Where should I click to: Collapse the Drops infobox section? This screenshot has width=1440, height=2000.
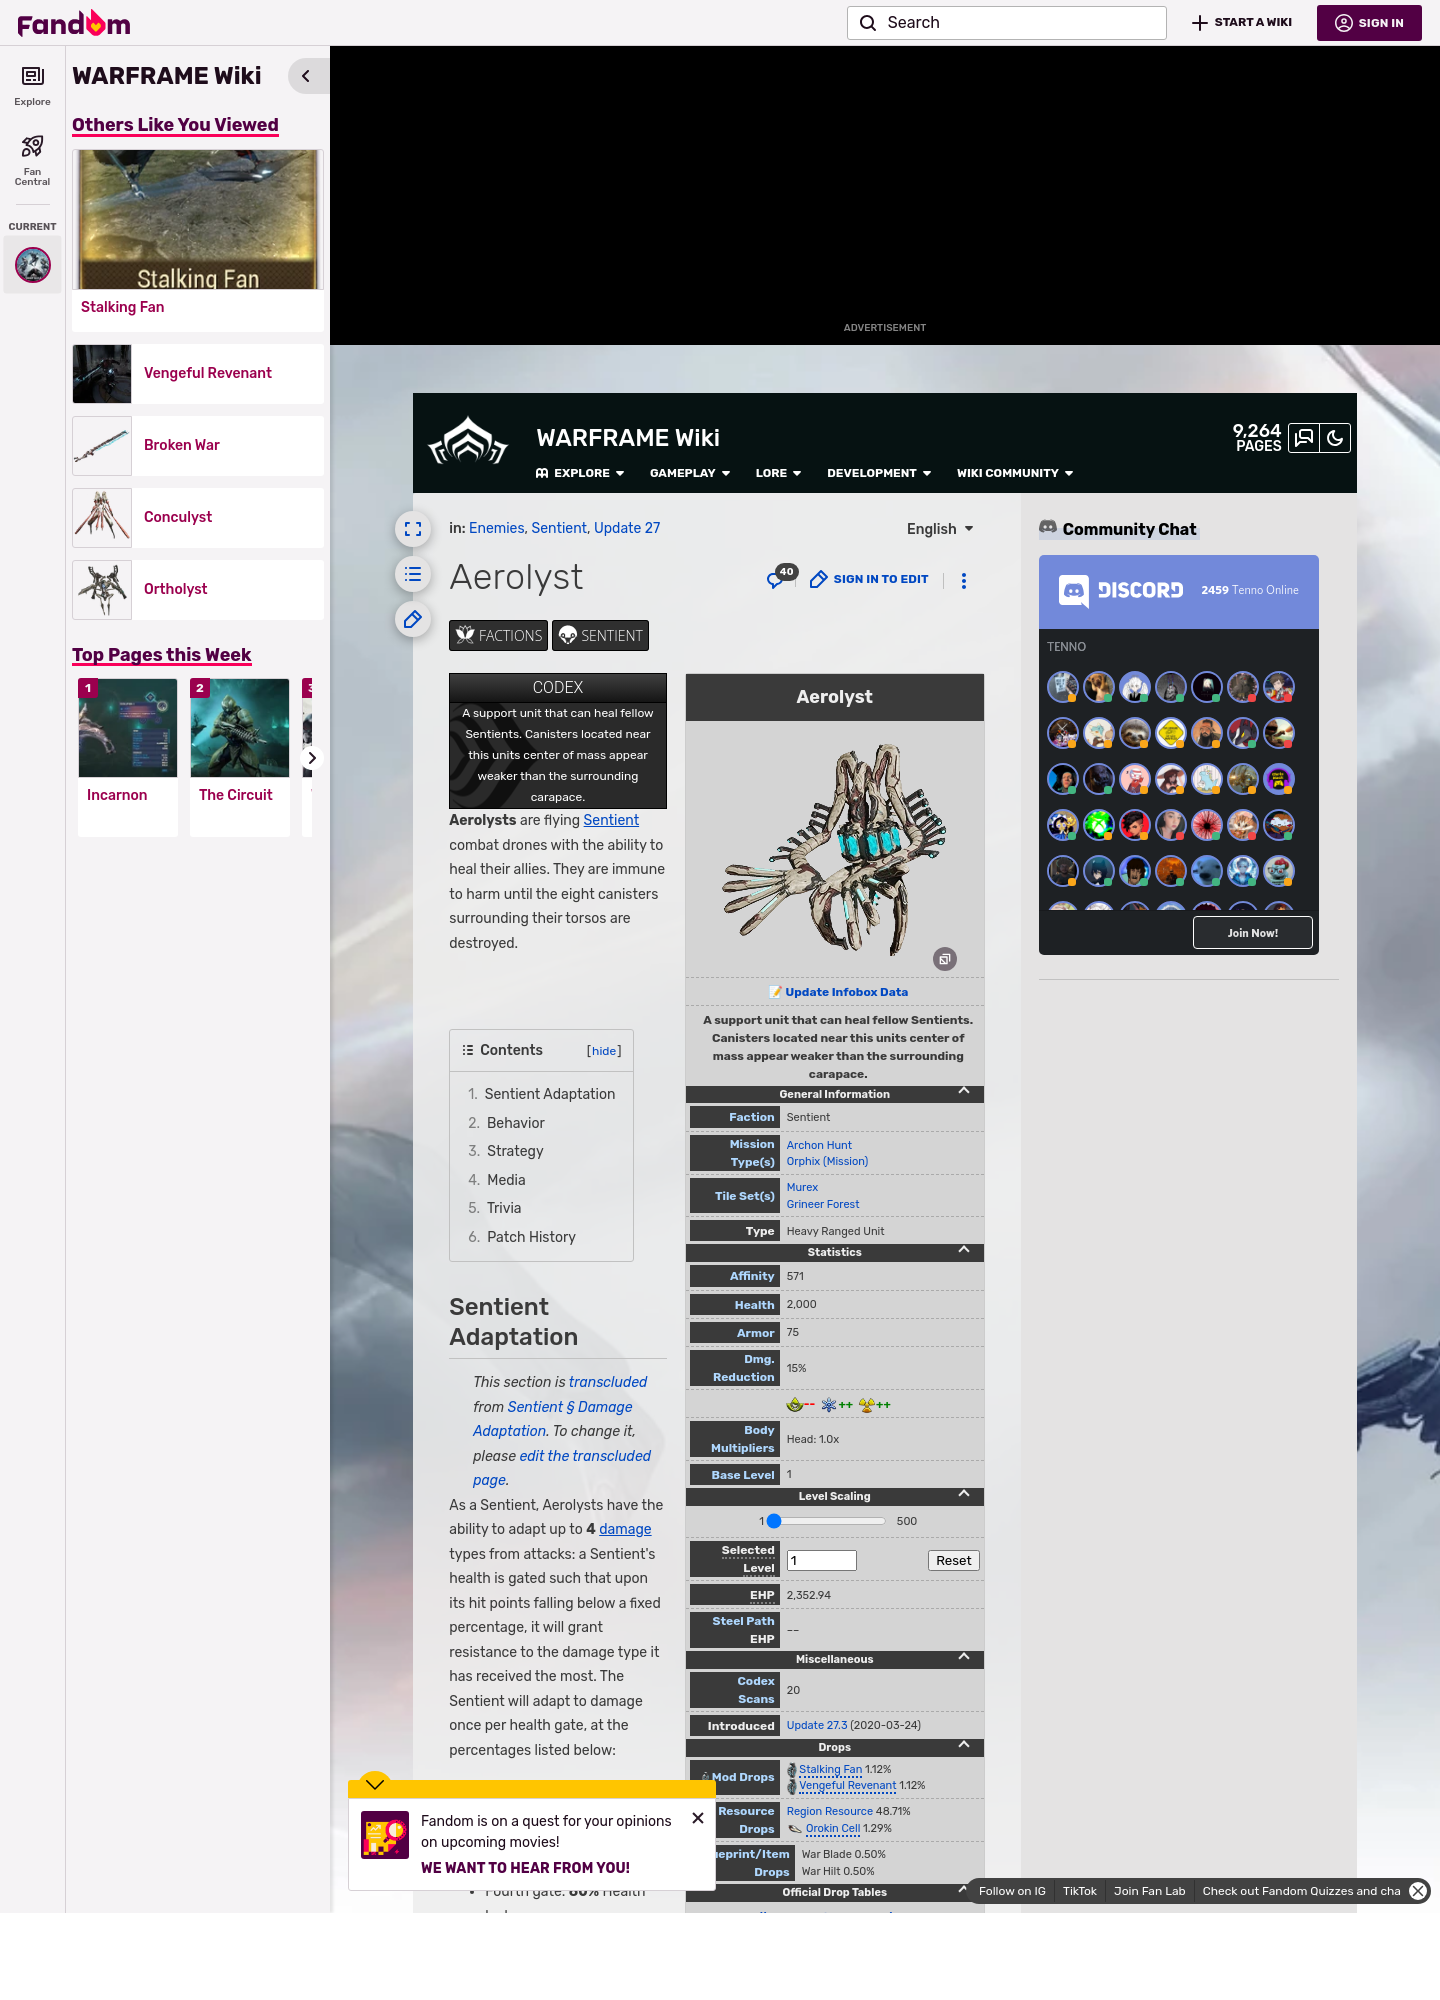[964, 1745]
